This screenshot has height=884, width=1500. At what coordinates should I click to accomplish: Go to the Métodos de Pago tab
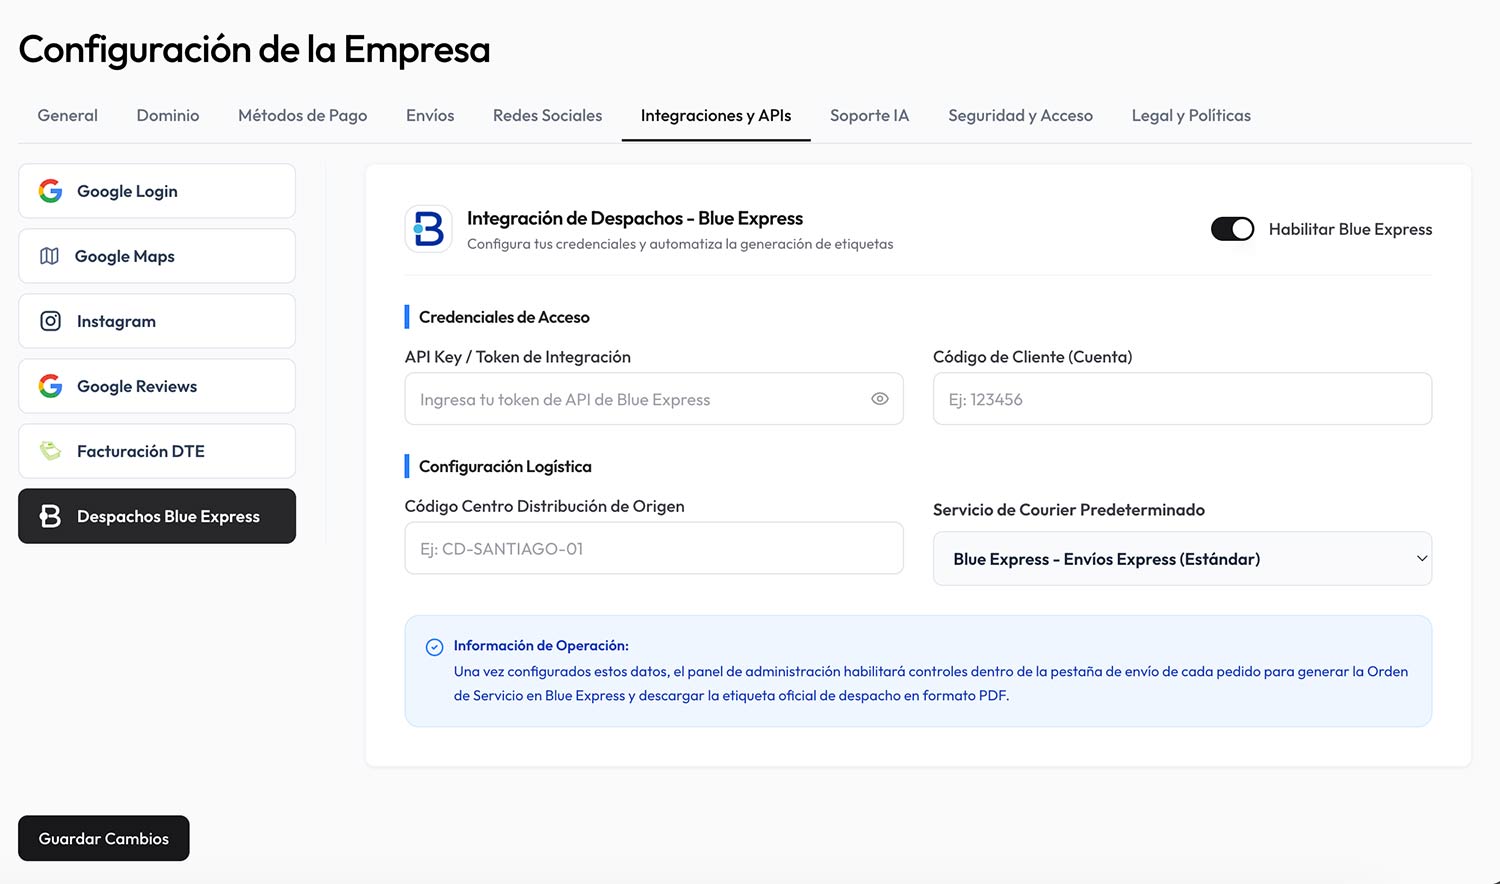(x=303, y=116)
